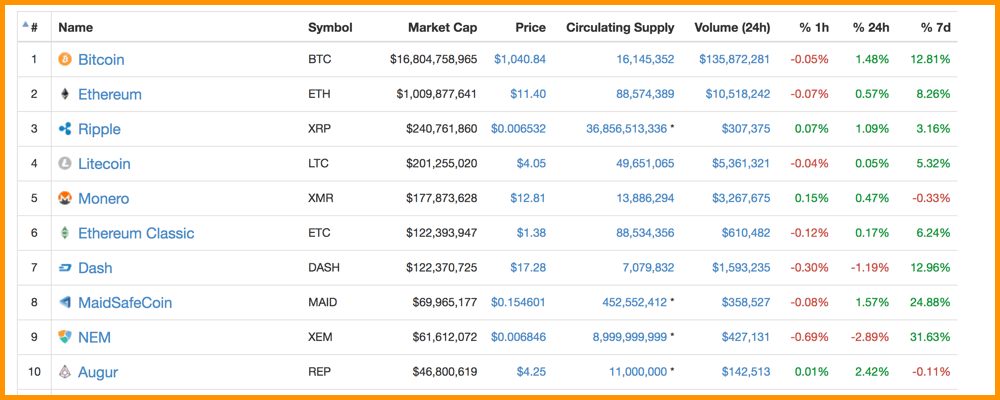Open the Monero name link
The width and height of the screenshot is (1000, 400).
coord(103,198)
